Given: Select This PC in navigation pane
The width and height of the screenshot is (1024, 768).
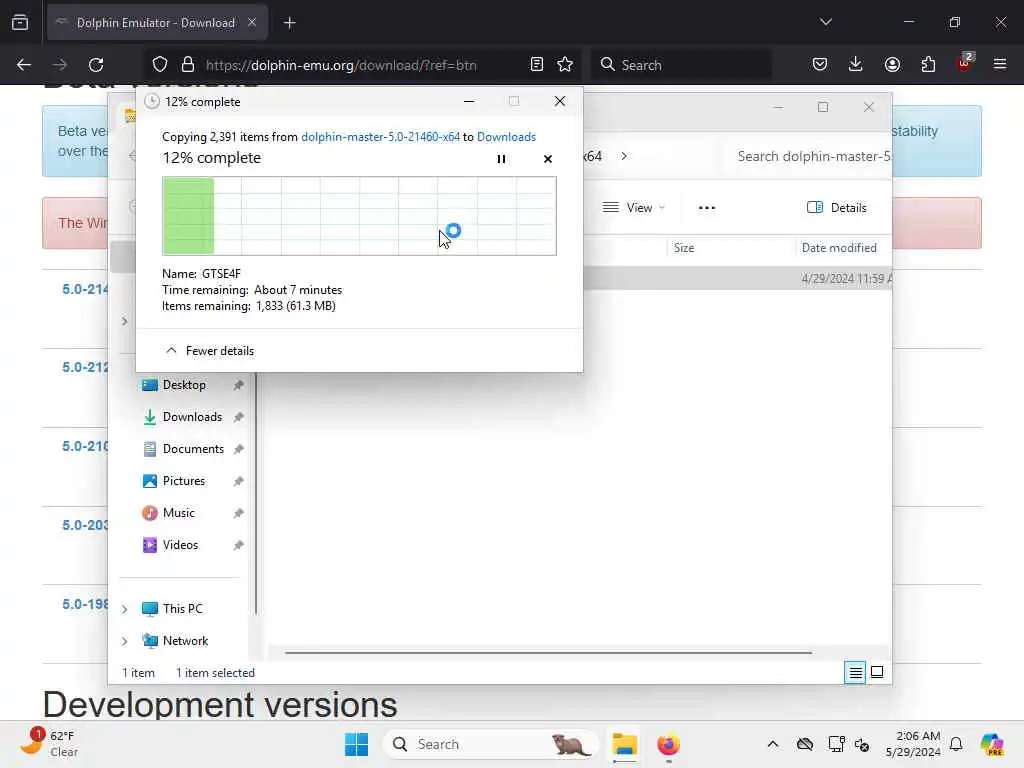Looking at the screenshot, I should tap(182, 609).
